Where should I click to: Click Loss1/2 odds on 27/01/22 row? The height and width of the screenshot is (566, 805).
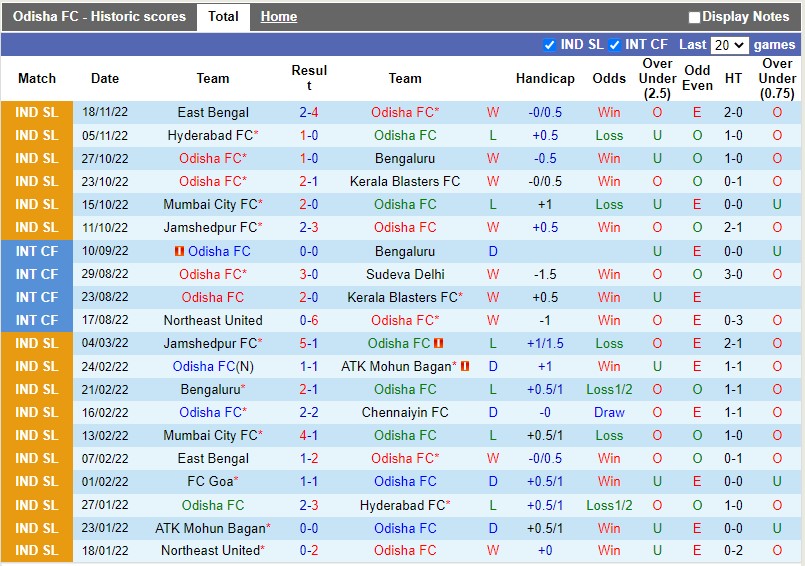(609, 505)
